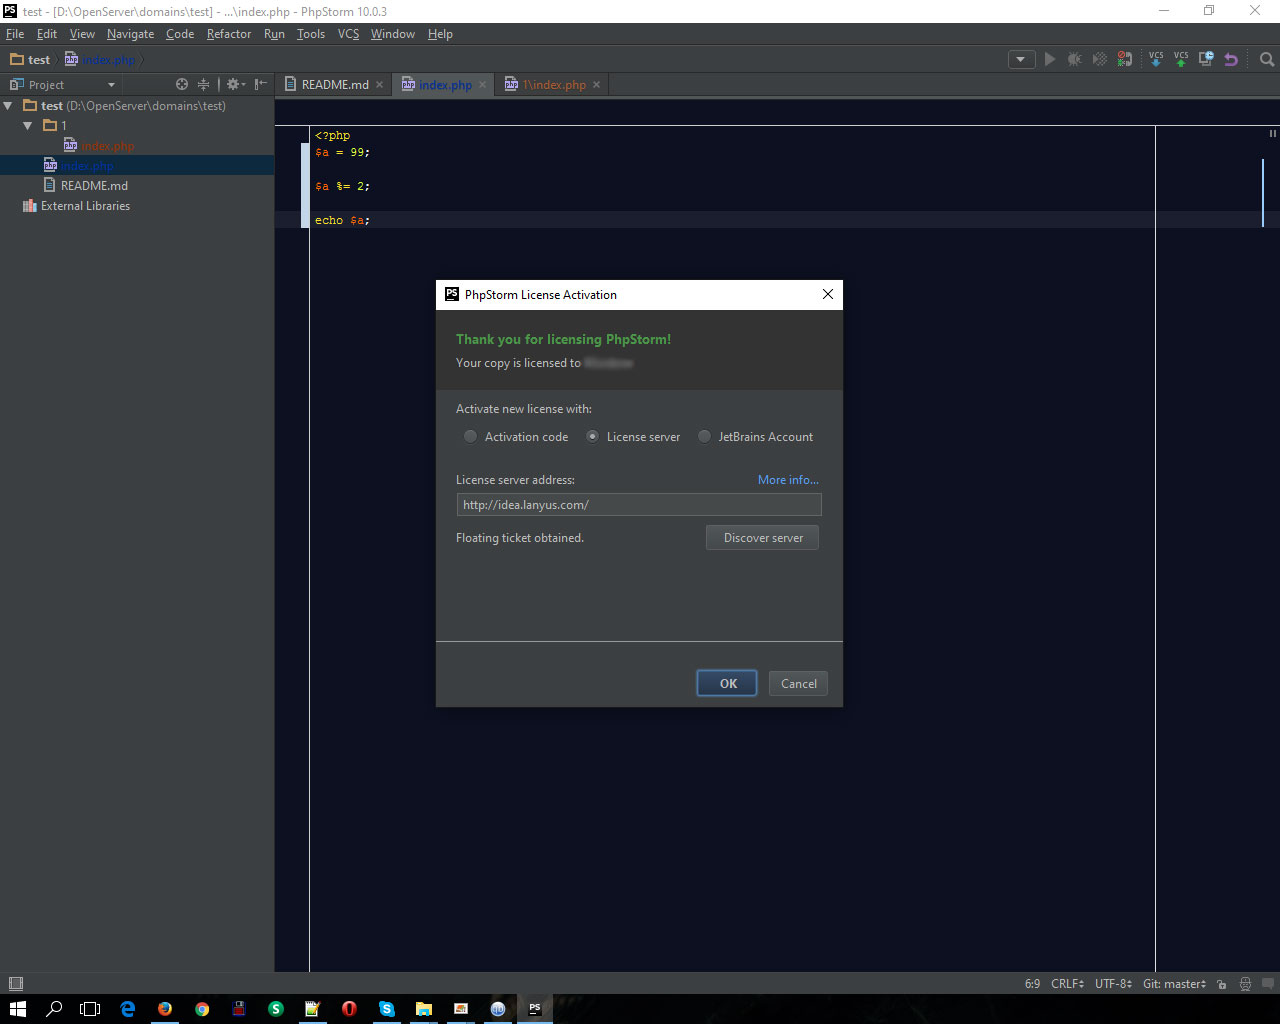Select the Activation code radio button

[x=470, y=437]
